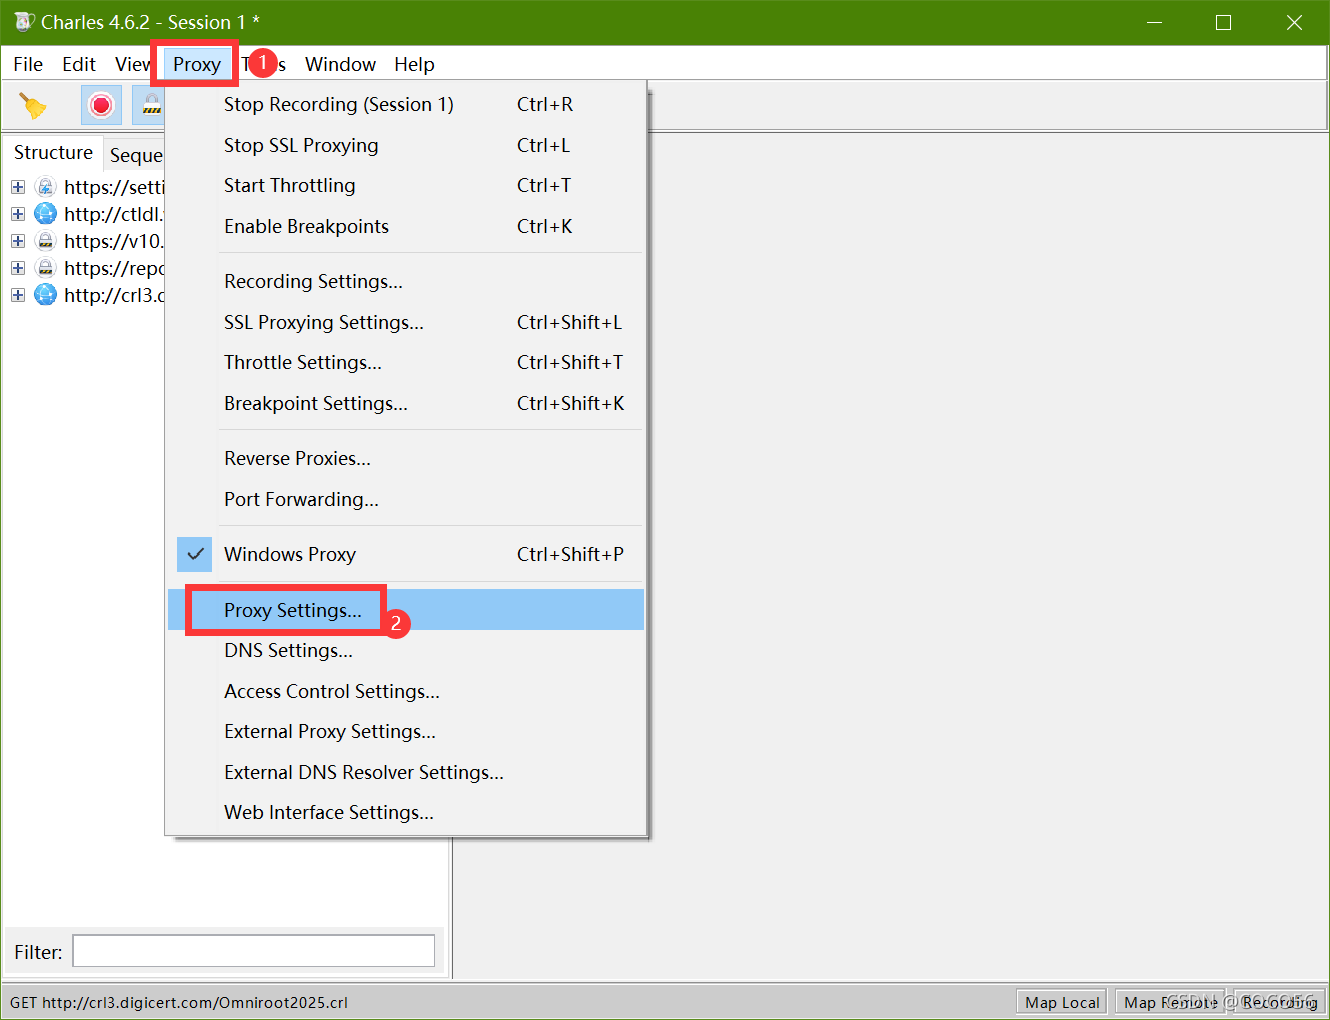Image resolution: width=1330 pixels, height=1020 pixels.
Task: Toggle Windows Proxy in the Proxy menu
Action: (290, 554)
